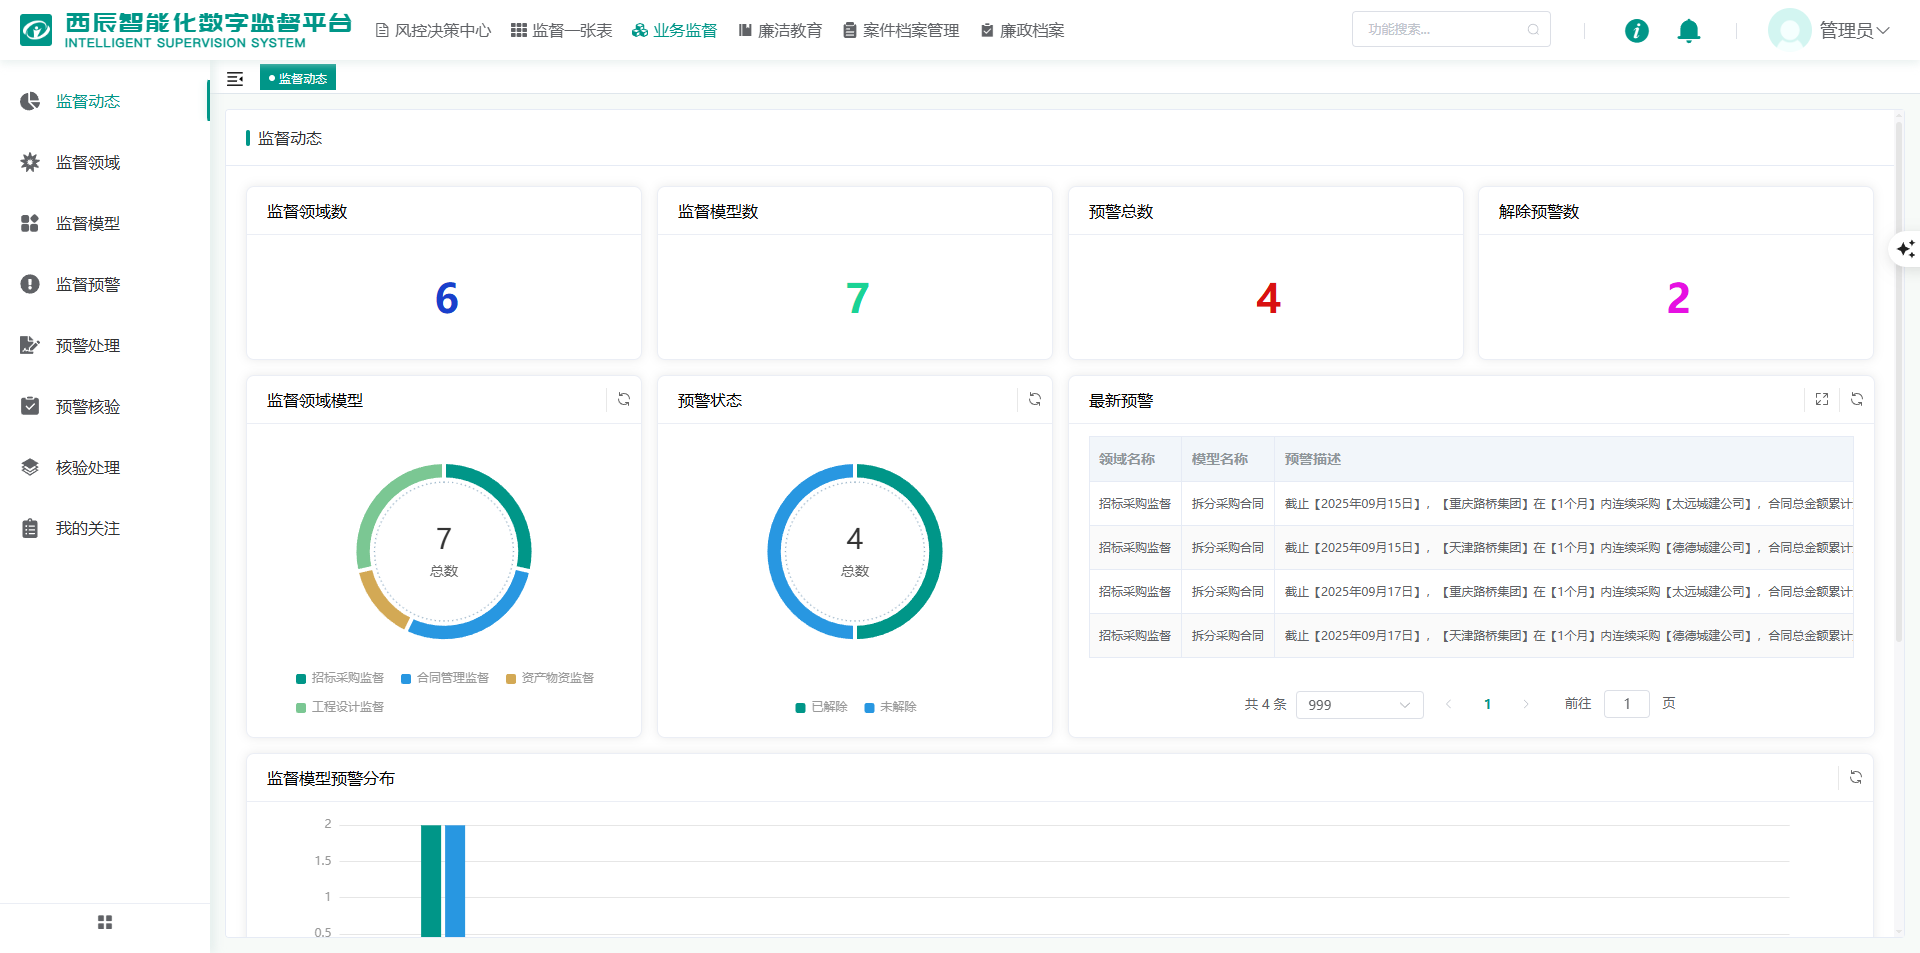Click the 功能搜索 search field
The image size is (1920, 953).
coord(1440,30)
